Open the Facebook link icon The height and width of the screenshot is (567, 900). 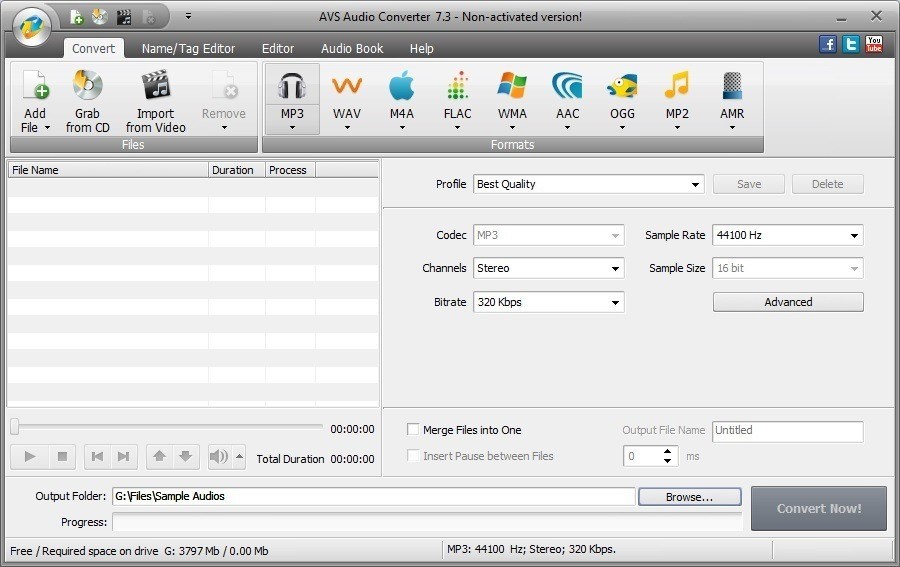pos(828,44)
